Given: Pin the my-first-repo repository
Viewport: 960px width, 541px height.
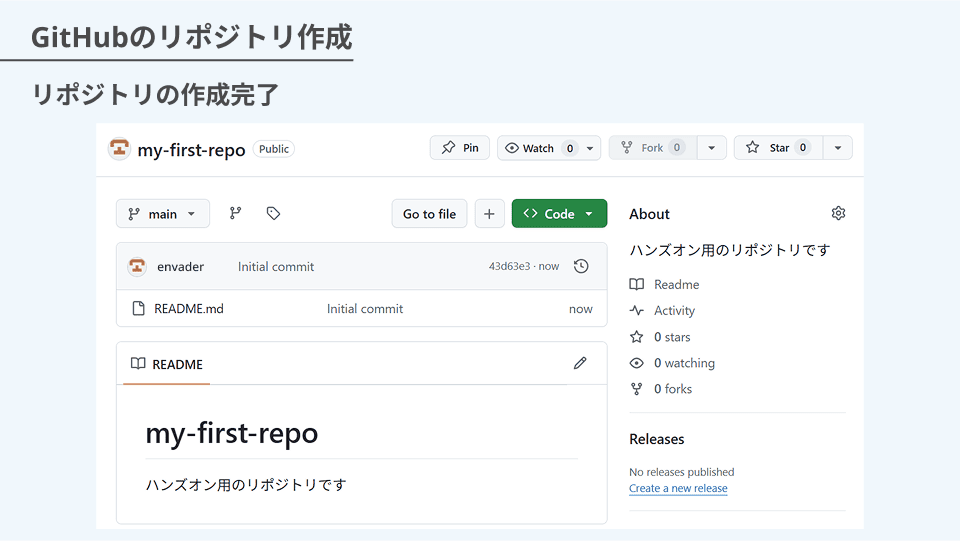Looking at the screenshot, I should tap(460, 147).
